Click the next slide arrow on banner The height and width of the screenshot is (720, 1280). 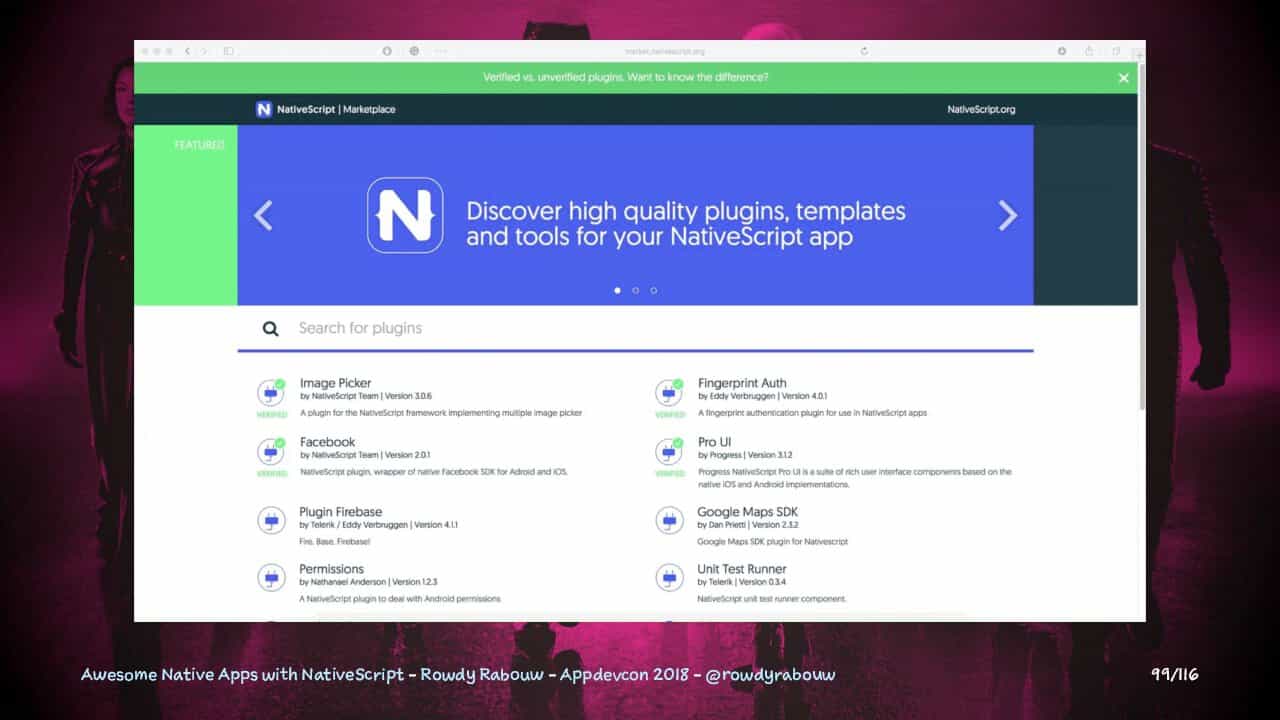tap(1007, 215)
